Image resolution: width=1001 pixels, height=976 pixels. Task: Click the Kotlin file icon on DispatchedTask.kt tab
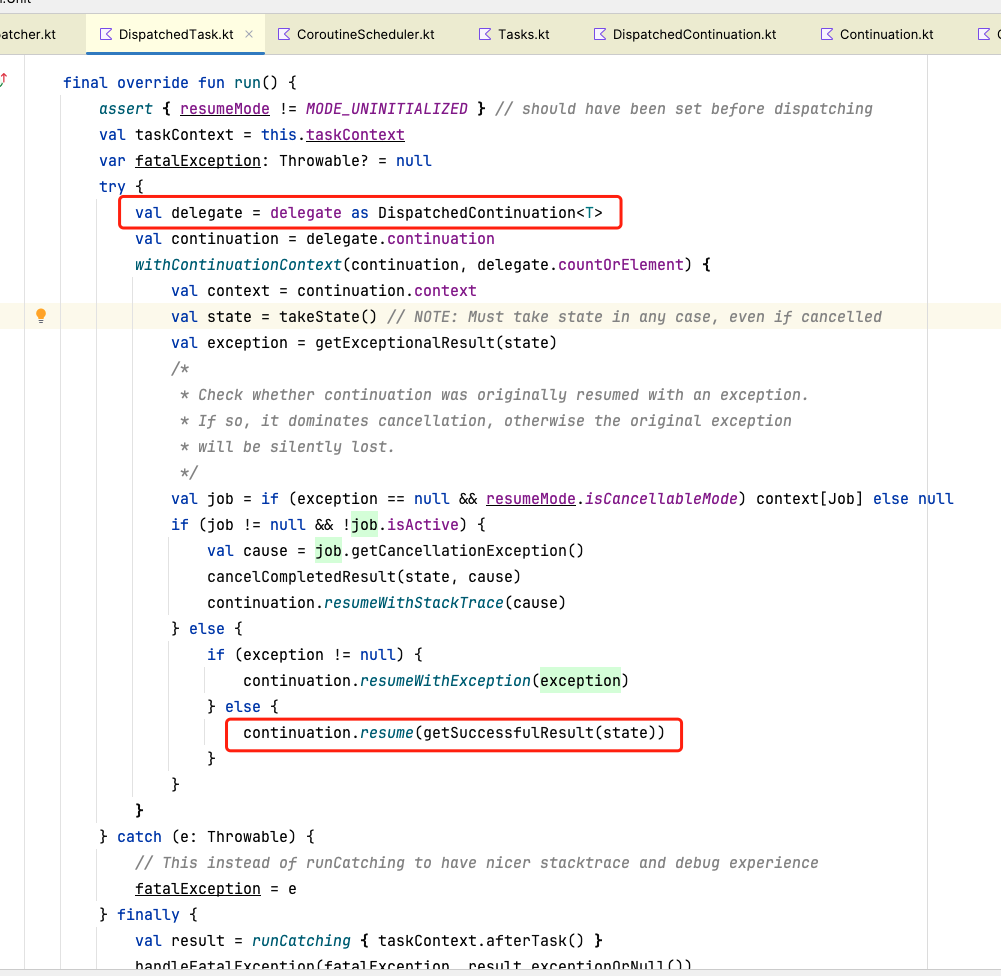tap(106, 34)
